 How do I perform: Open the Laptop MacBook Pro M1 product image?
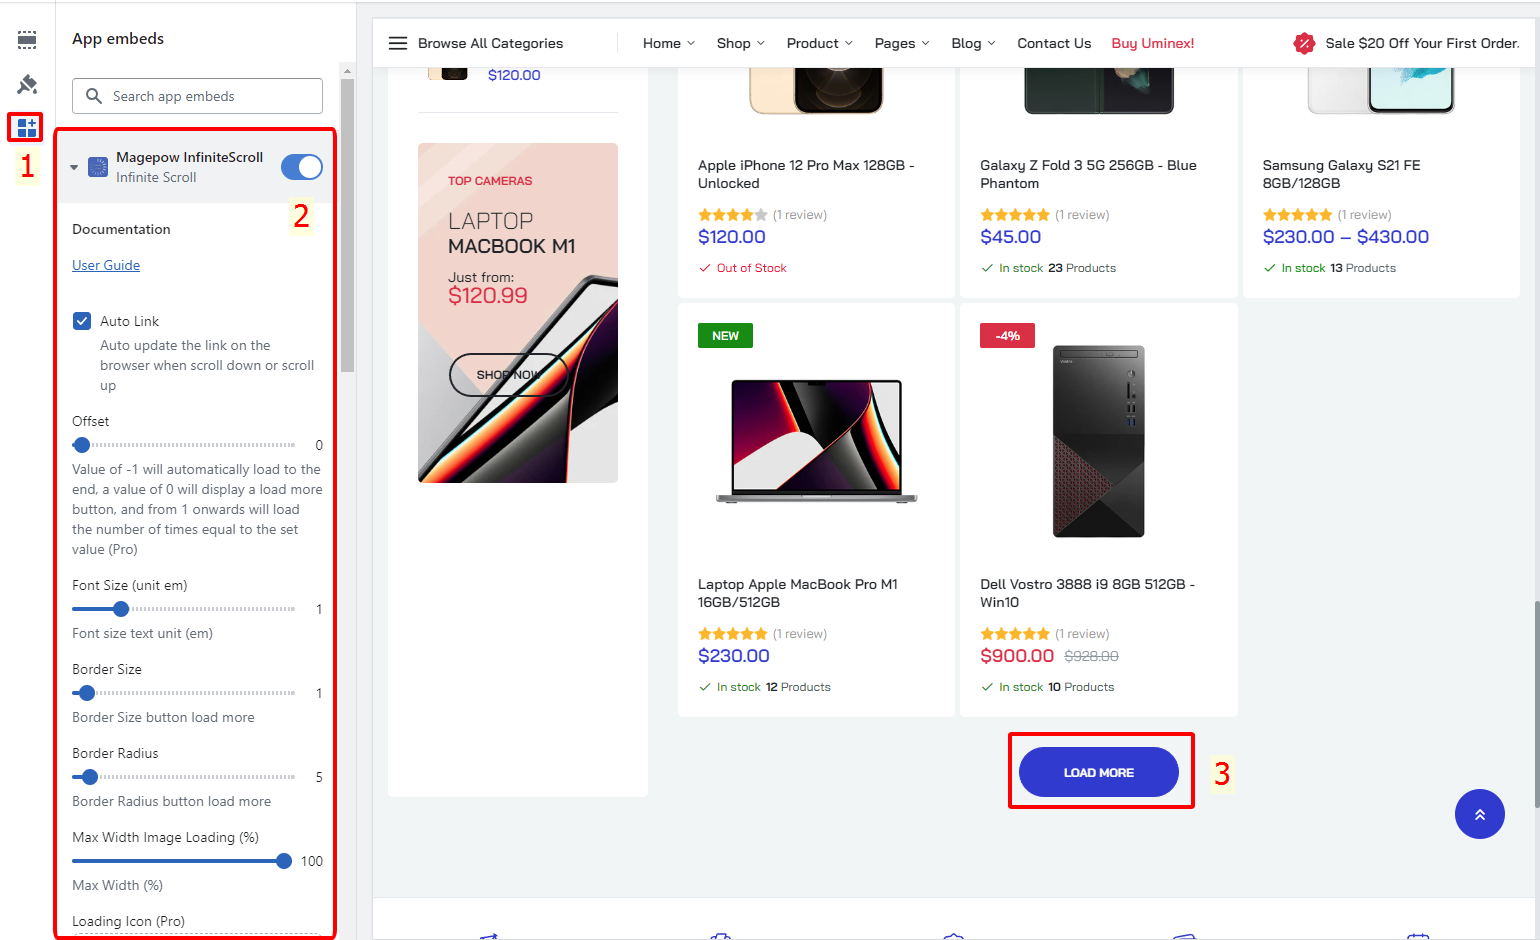(x=816, y=441)
